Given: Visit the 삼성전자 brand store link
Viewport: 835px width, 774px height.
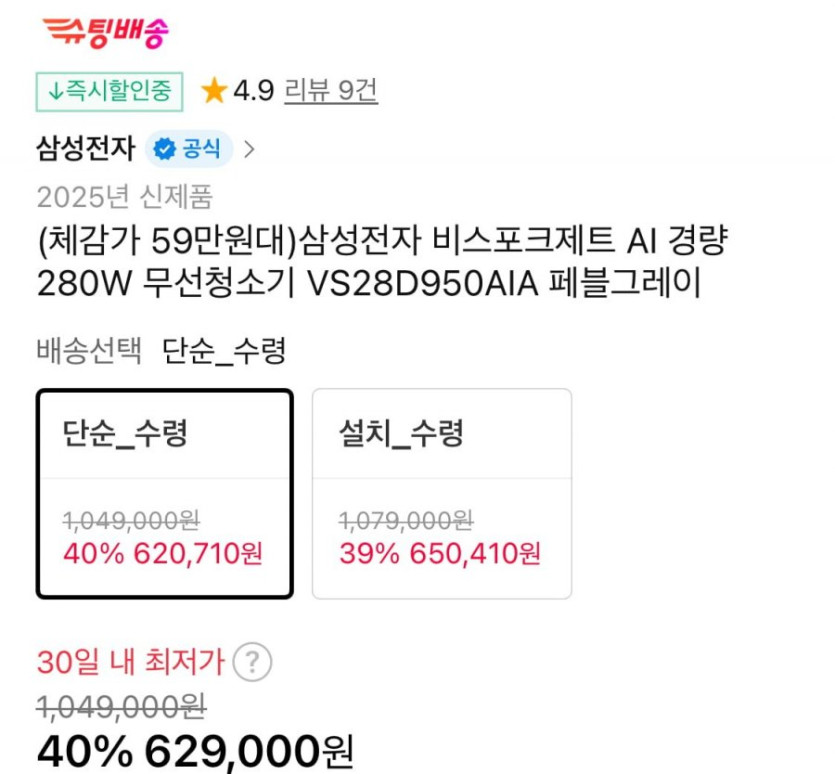Looking at the screenshot, I should [x=85, y=150].
